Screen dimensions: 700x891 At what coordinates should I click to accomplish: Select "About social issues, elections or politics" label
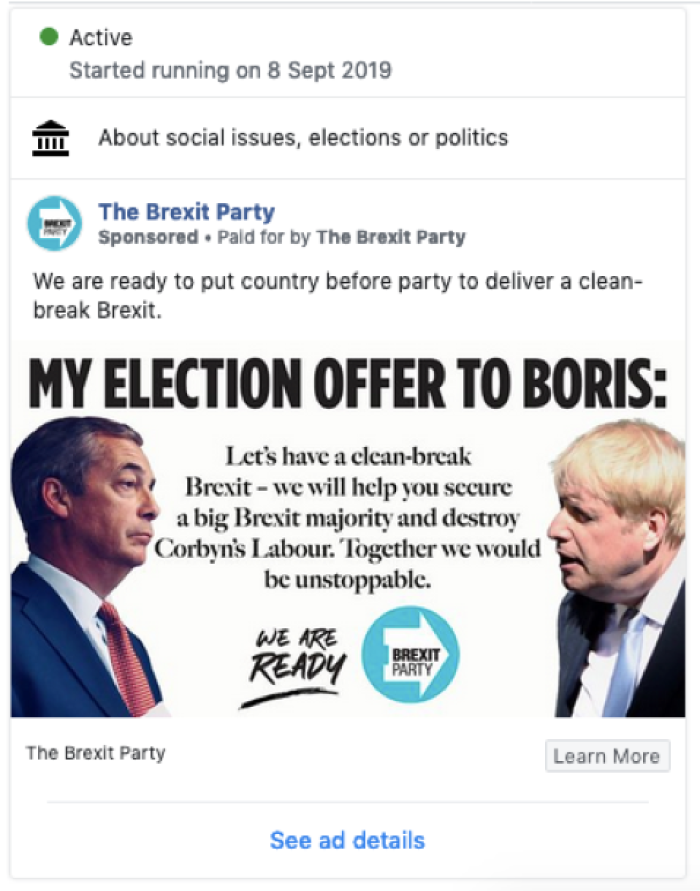[x=303, y=138]
